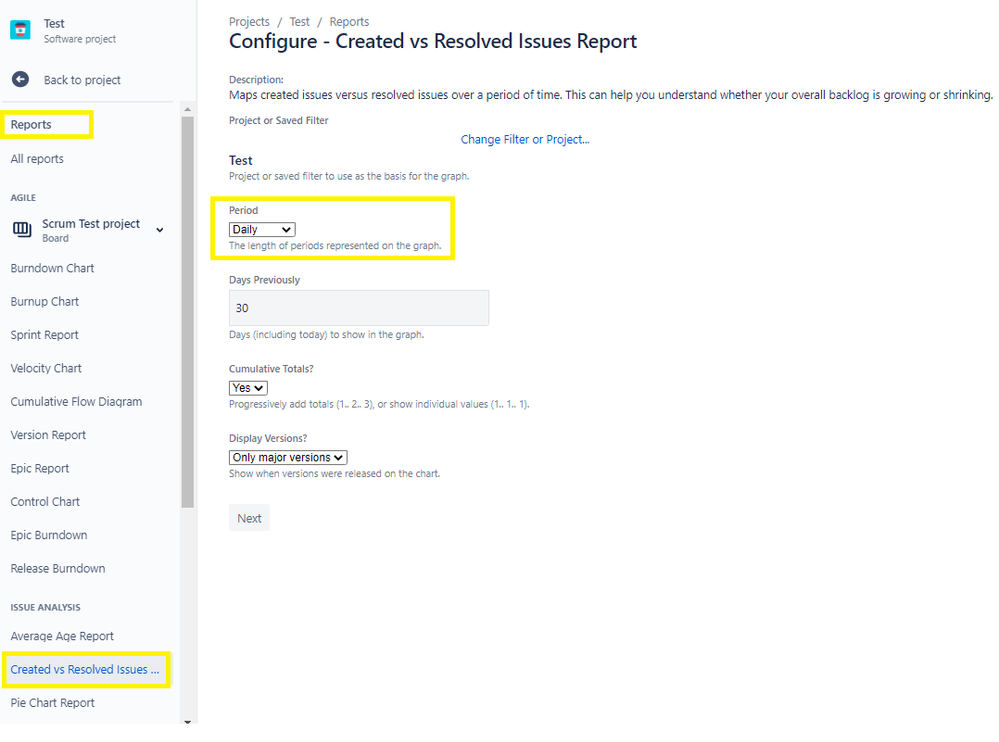Open the Pie Chart Report
The height and width of the screenshot is (742, 999).
pyautogui.click(x=52, y=702)
